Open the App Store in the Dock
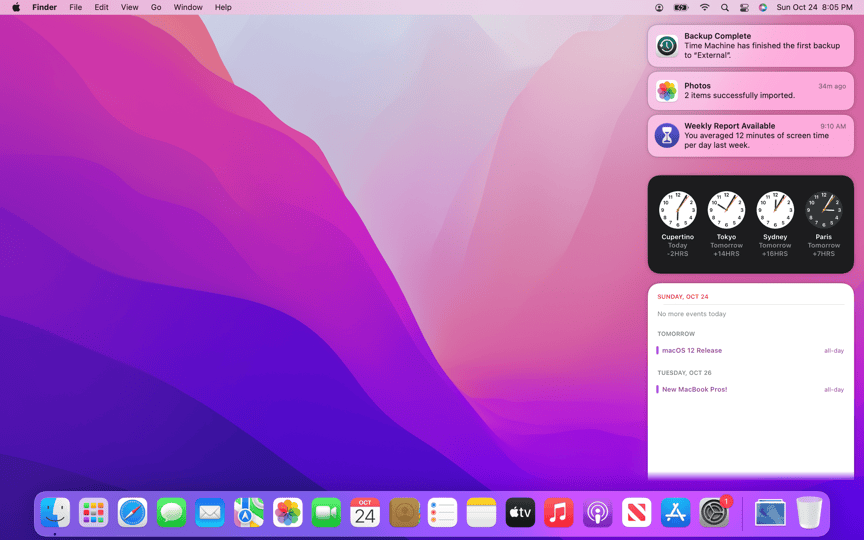The width and height of the screenshot is (864, 540). [675, 512]
